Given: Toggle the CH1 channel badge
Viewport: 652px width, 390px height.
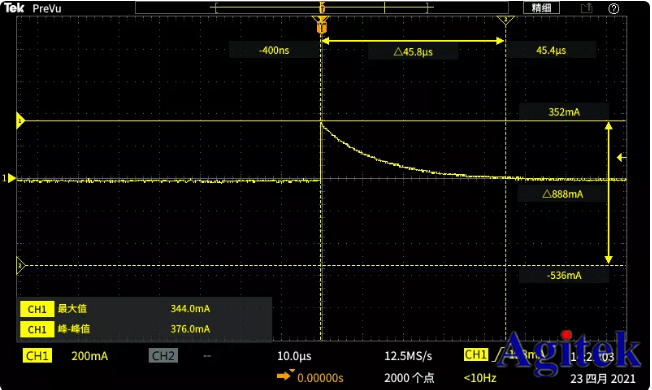Looking at the screenshot, I should [x=37, y=356].
